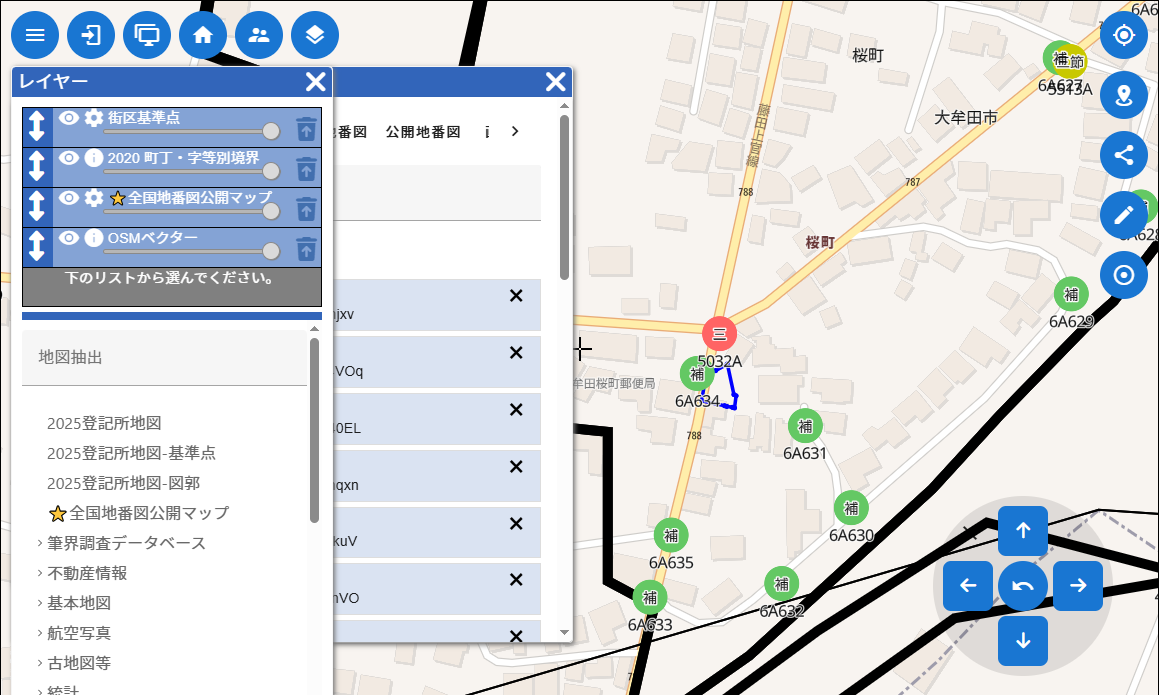Viewport: 1159px width, 695px height.
Task: Adjust opacity slider for OSMベクター layer
Action: 270,251
